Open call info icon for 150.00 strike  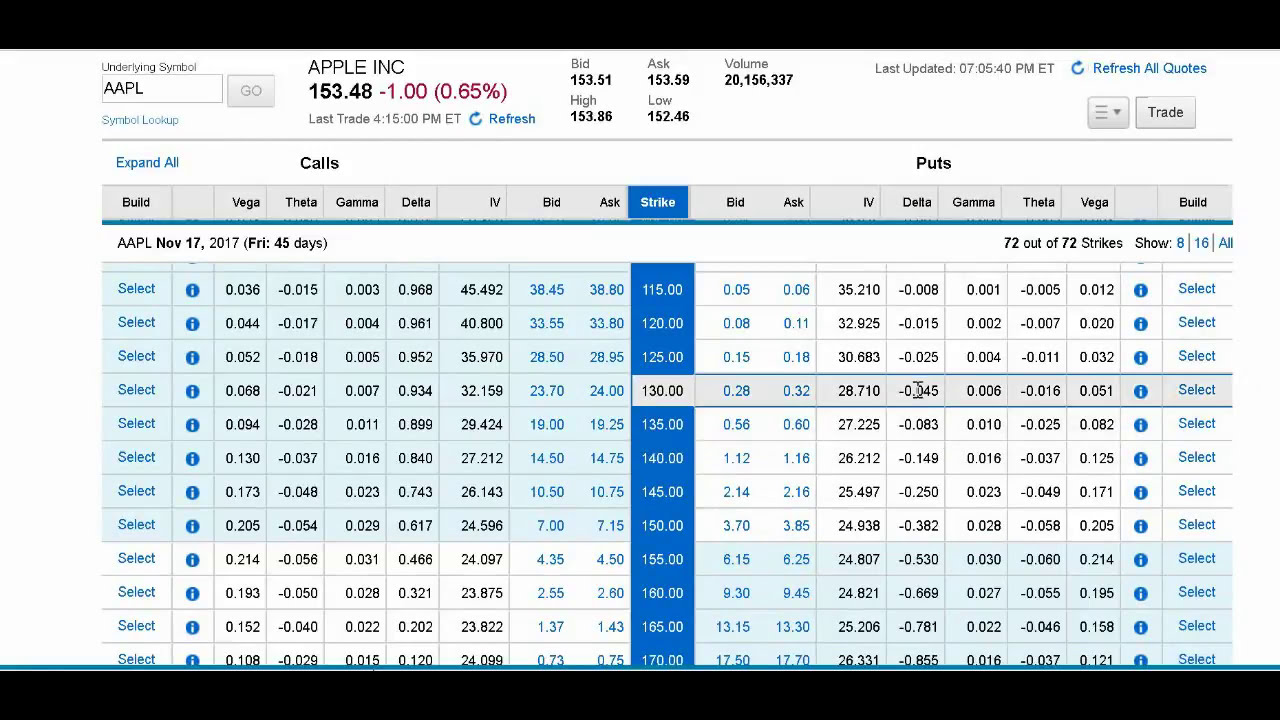[x=192, y=526]
